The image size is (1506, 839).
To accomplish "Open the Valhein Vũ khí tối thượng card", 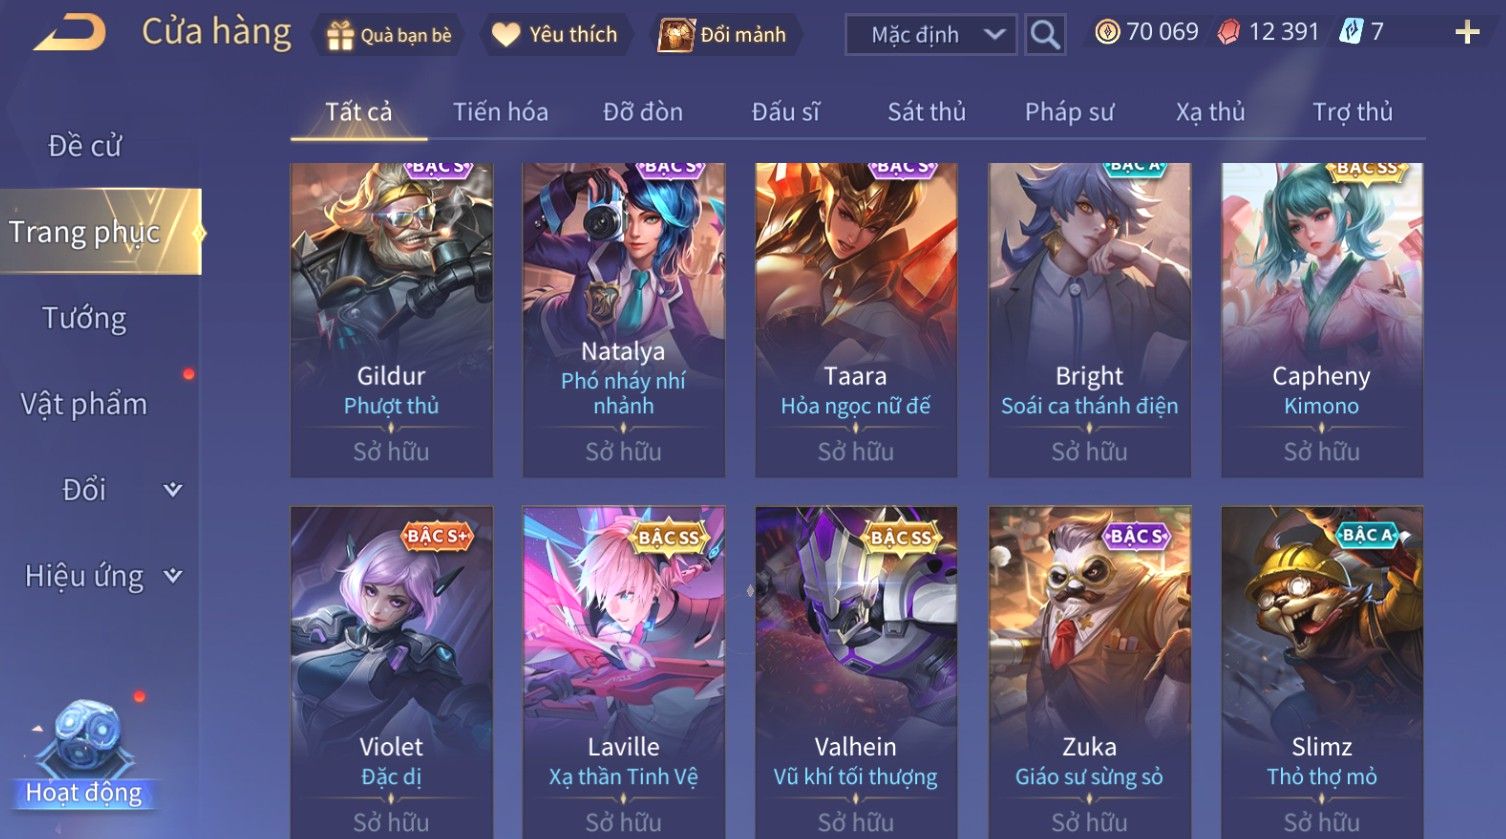I will coord(856,672).
